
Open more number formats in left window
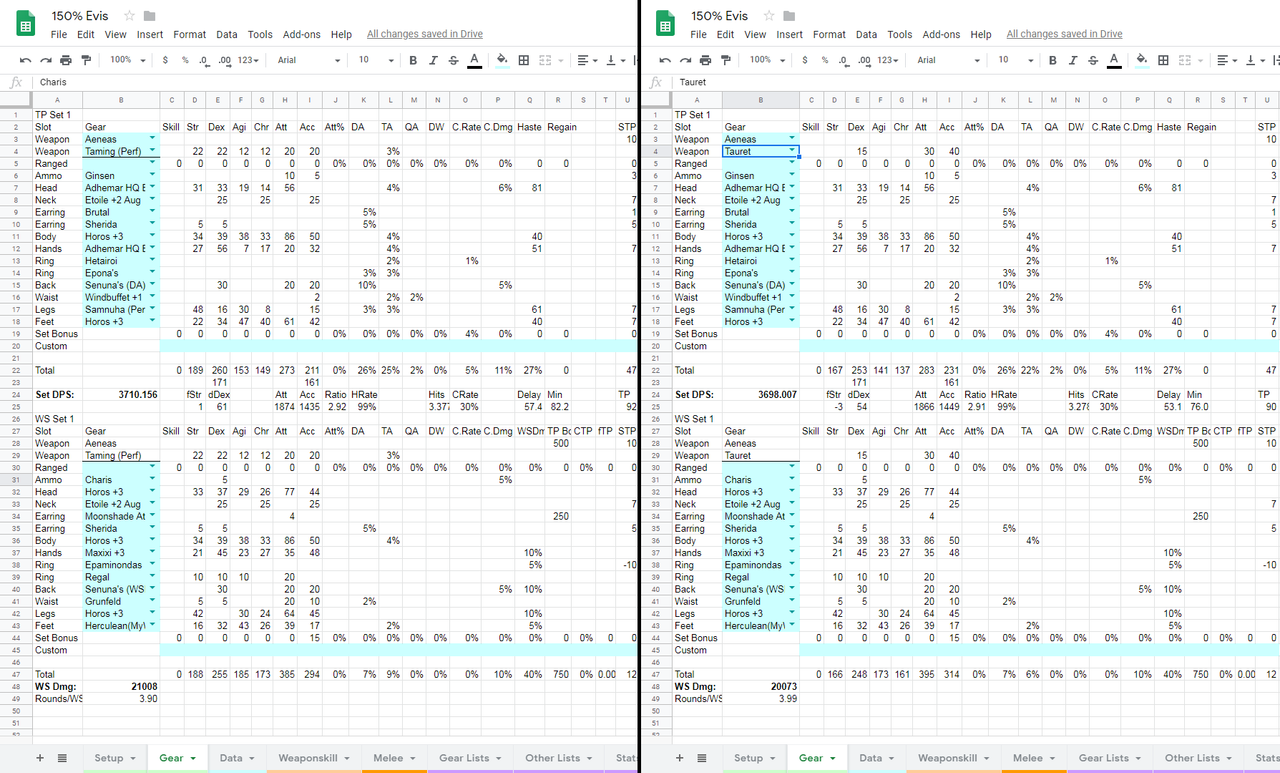tap(249, 60)
